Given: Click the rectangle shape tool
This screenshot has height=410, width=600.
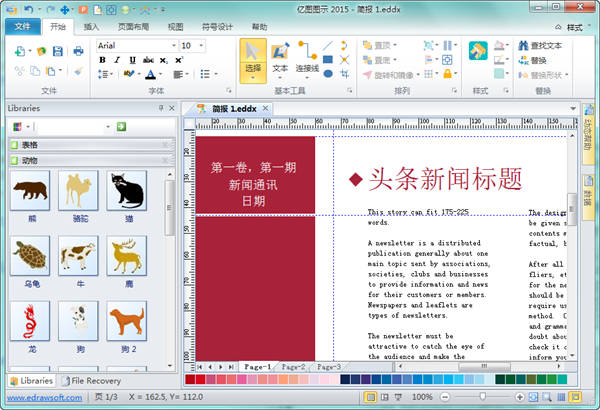Looking at the screenshot, I should coord(328,59).
